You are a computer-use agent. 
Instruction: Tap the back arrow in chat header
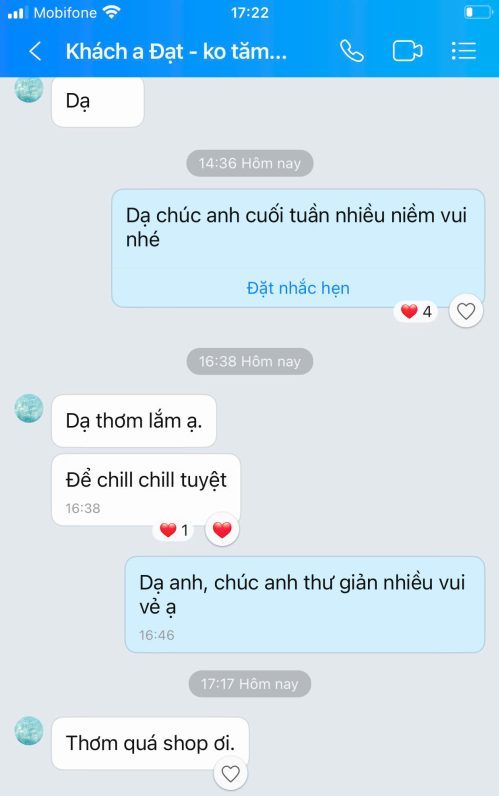pos(35,51)
